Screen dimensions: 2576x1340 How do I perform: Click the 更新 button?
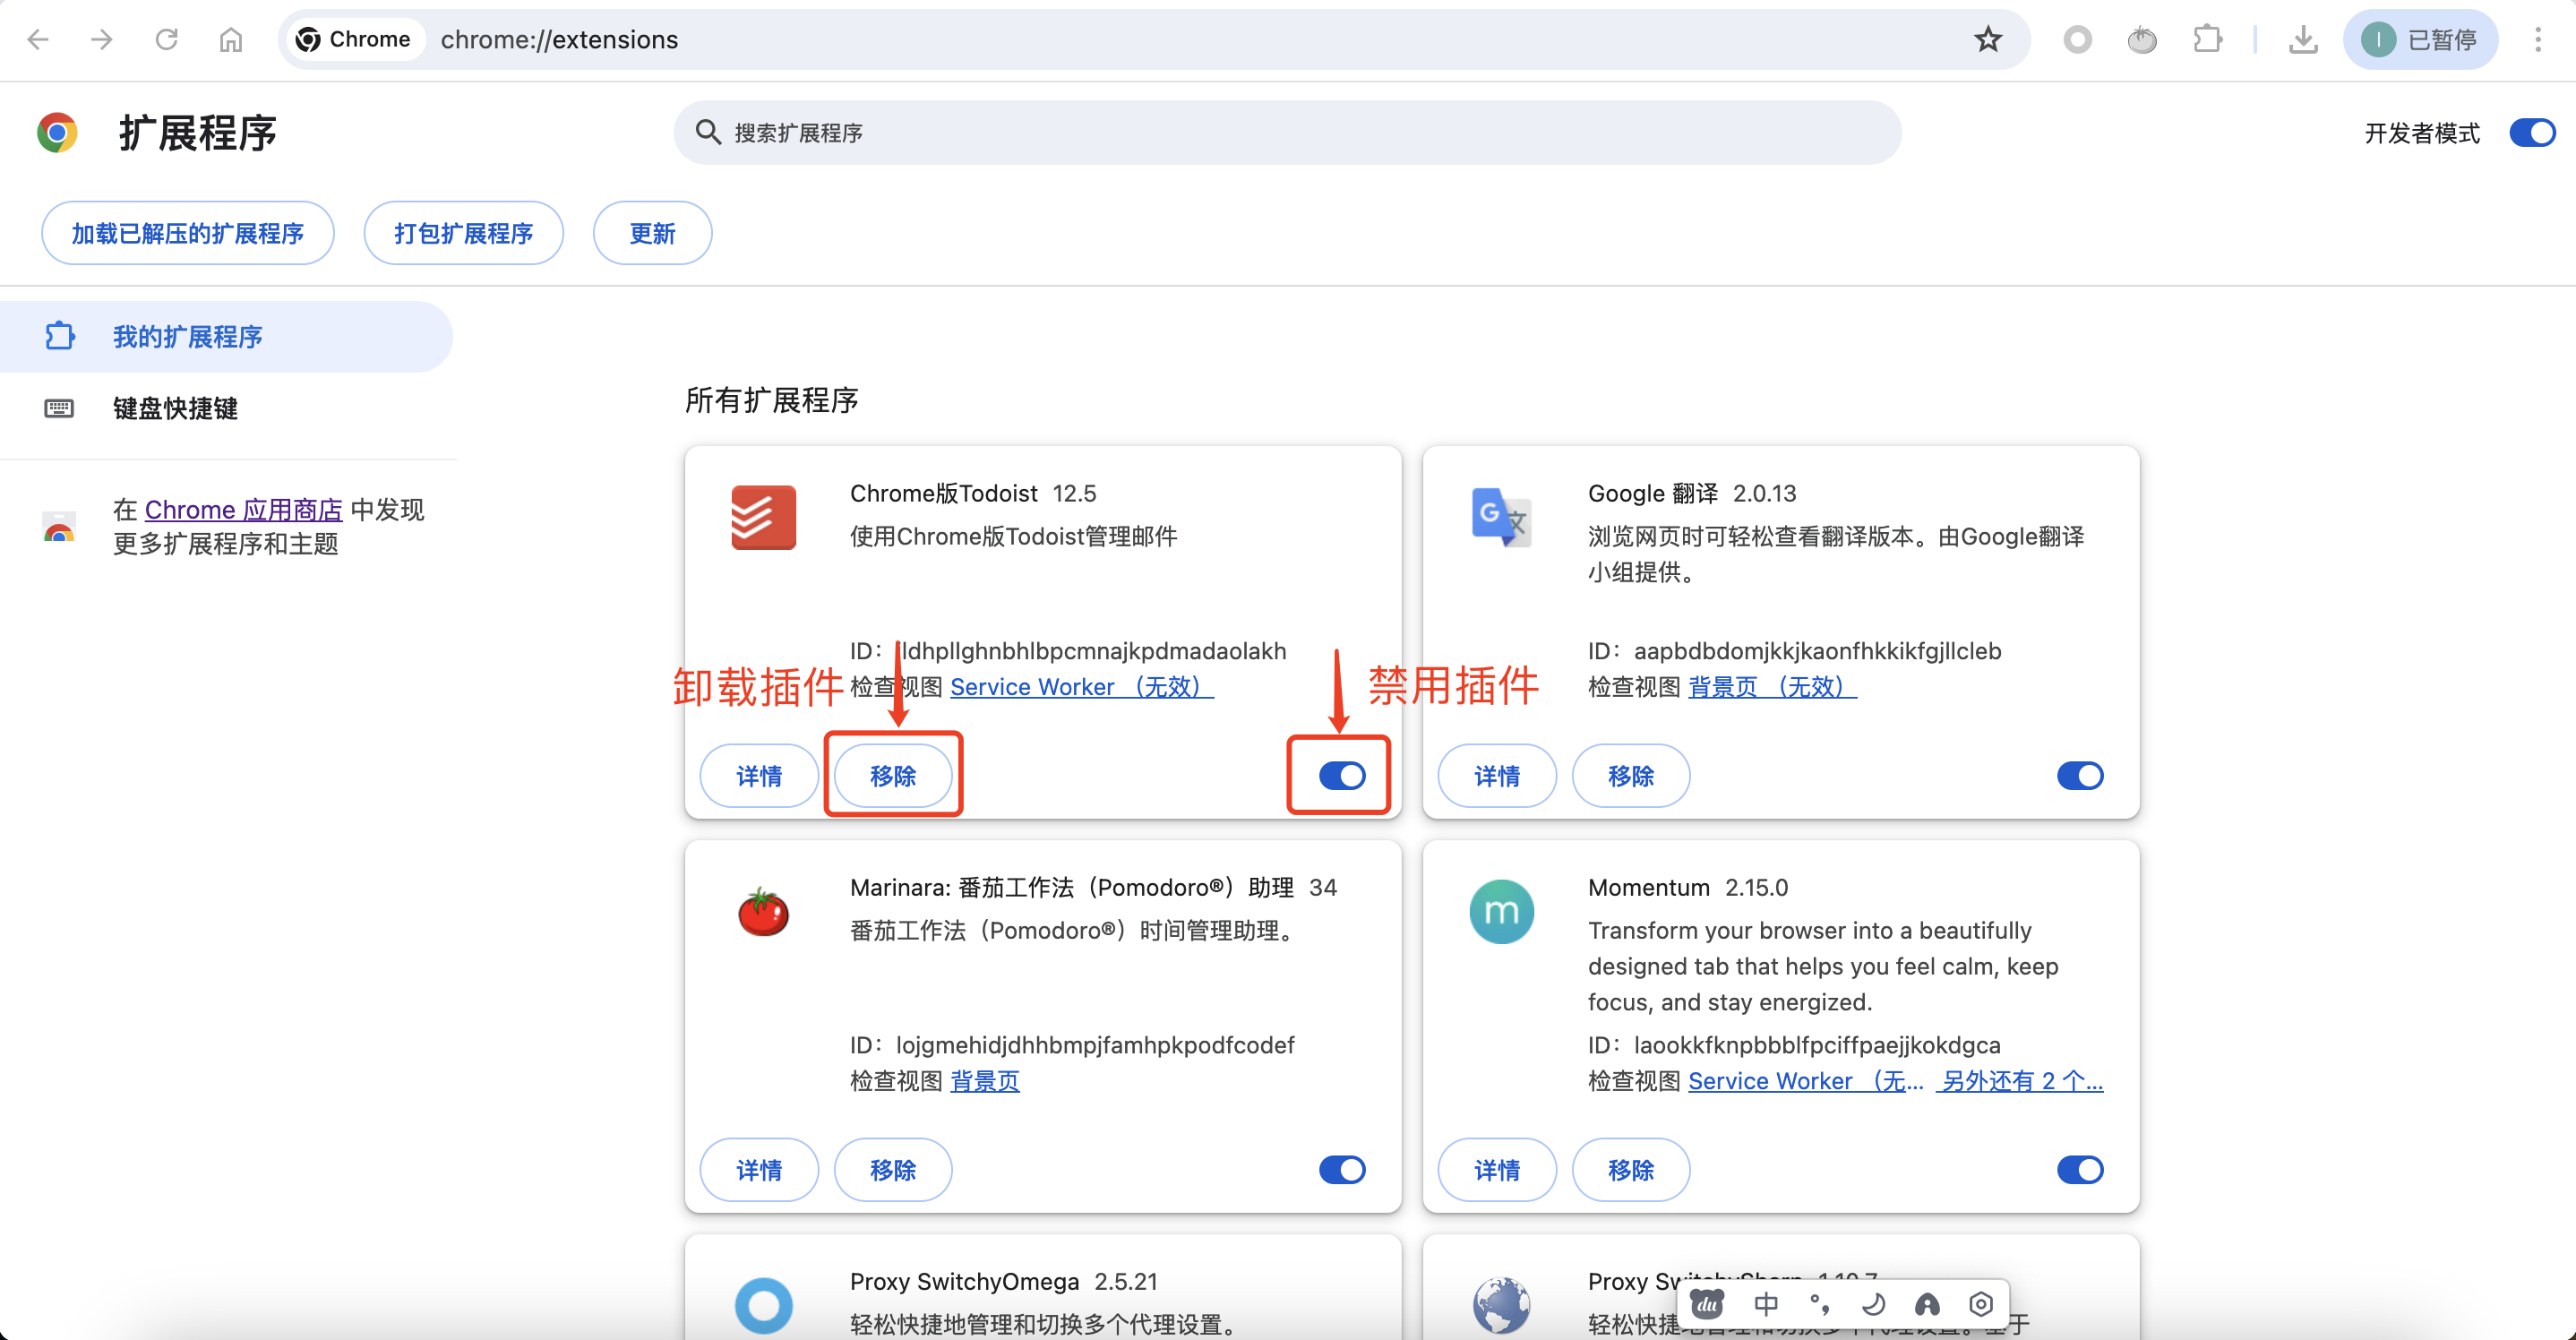tap(652, 233)
